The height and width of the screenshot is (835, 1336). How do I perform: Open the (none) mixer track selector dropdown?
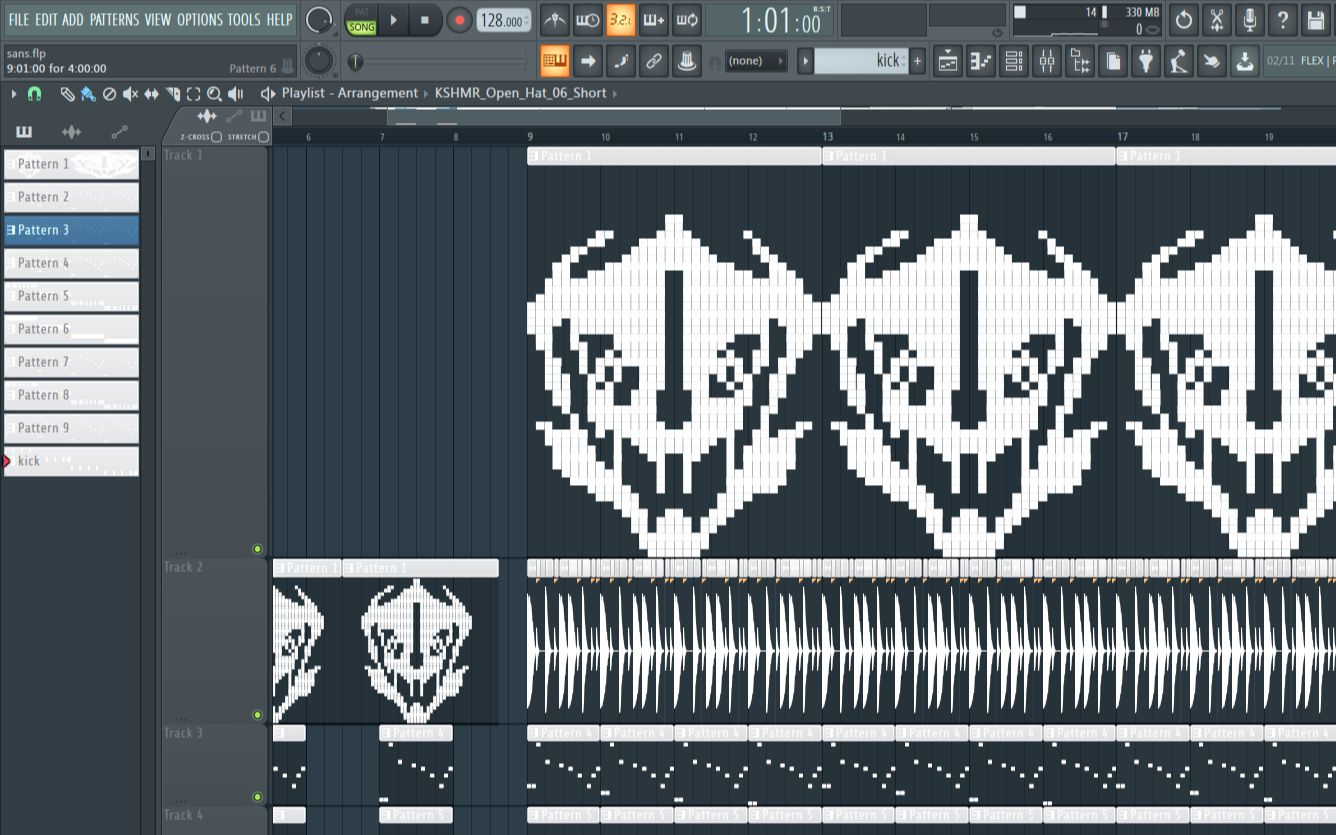756,61
